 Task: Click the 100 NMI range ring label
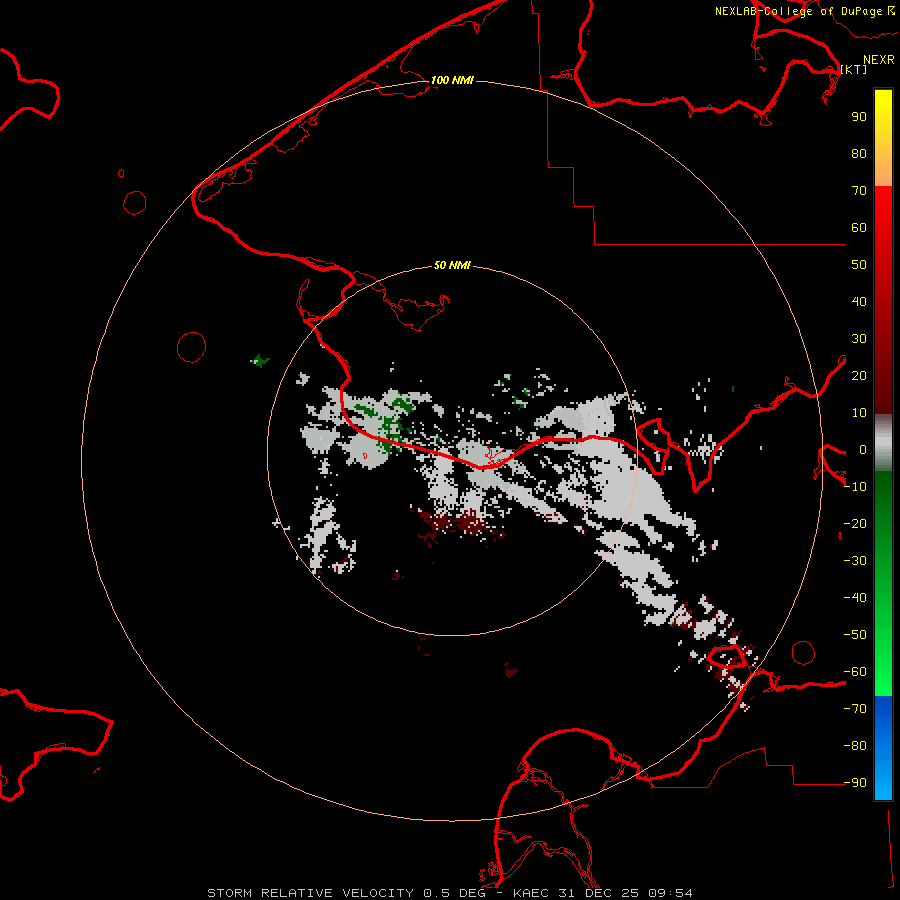click(x=452, y=80)
